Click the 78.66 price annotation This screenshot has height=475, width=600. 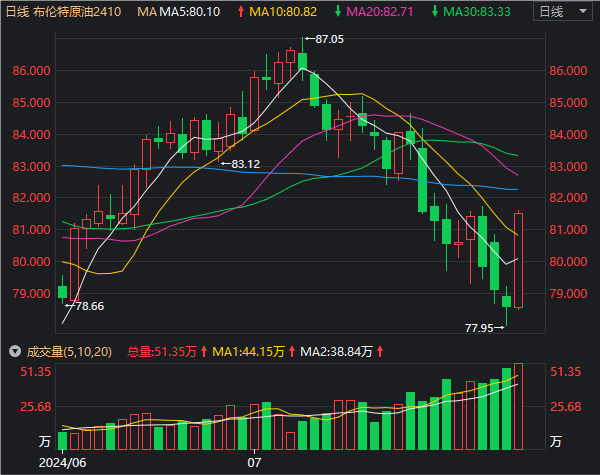(90, 306)
